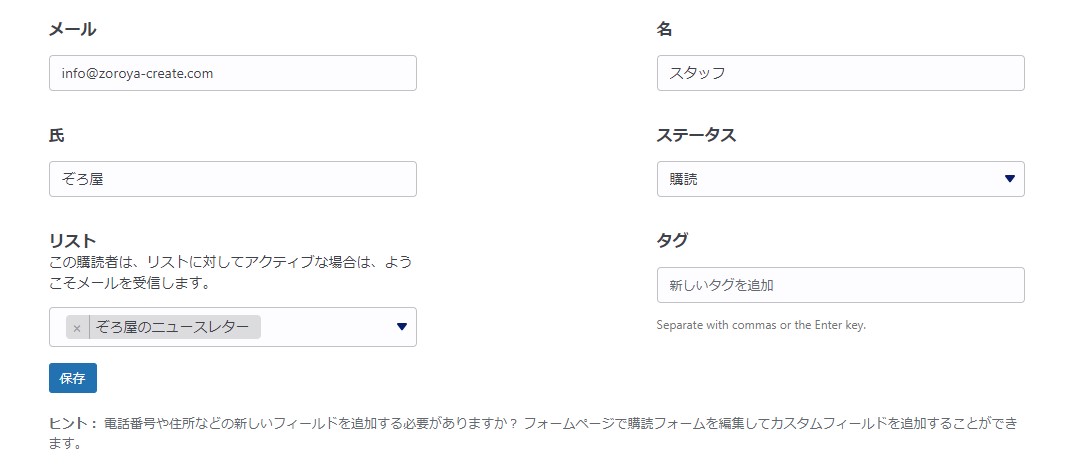
Task: Click the メール field label
Action: tap(72, 29)
